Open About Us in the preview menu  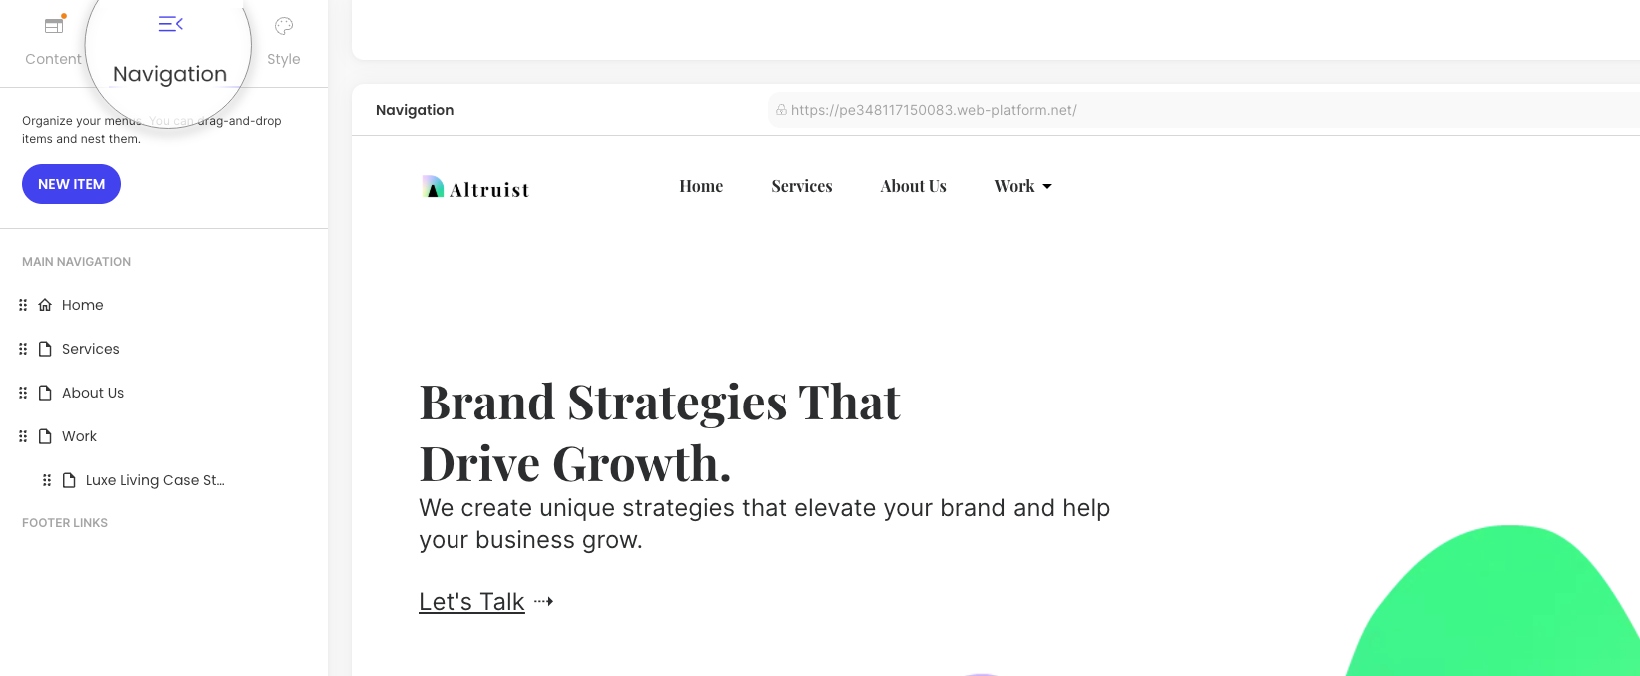click(913, 186)
